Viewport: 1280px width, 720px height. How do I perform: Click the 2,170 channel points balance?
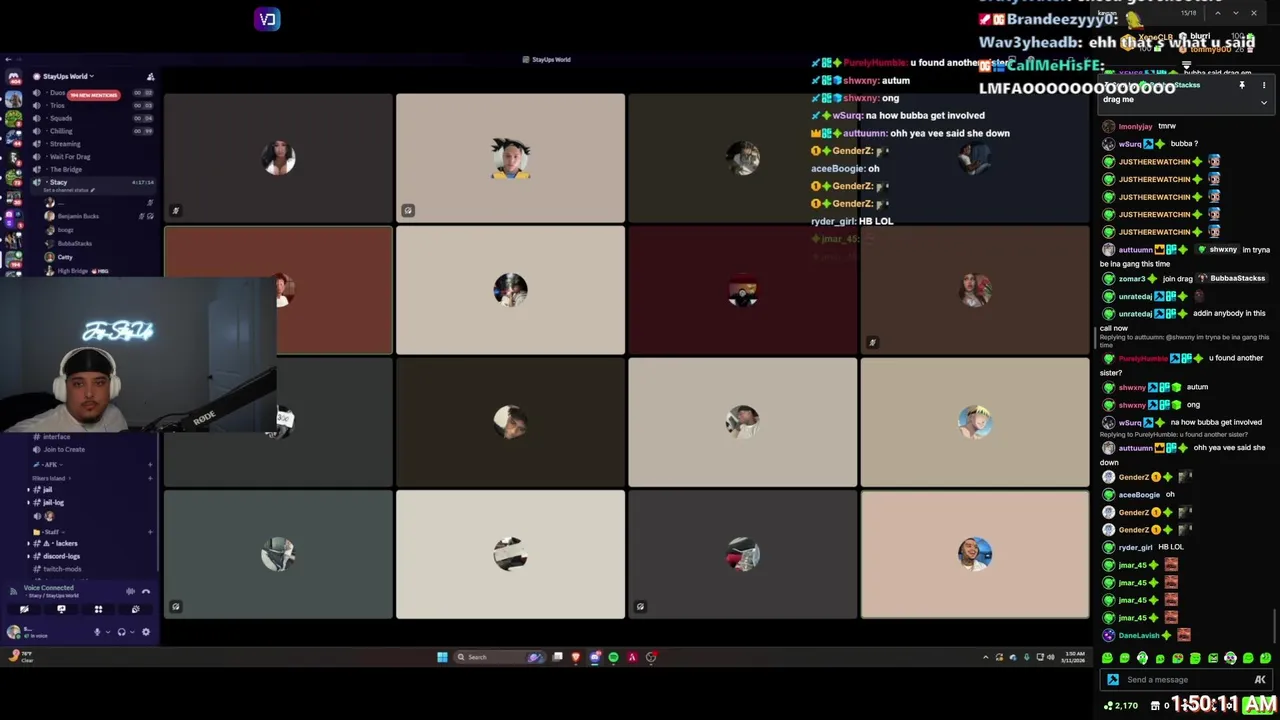[x=1119, y=706]
